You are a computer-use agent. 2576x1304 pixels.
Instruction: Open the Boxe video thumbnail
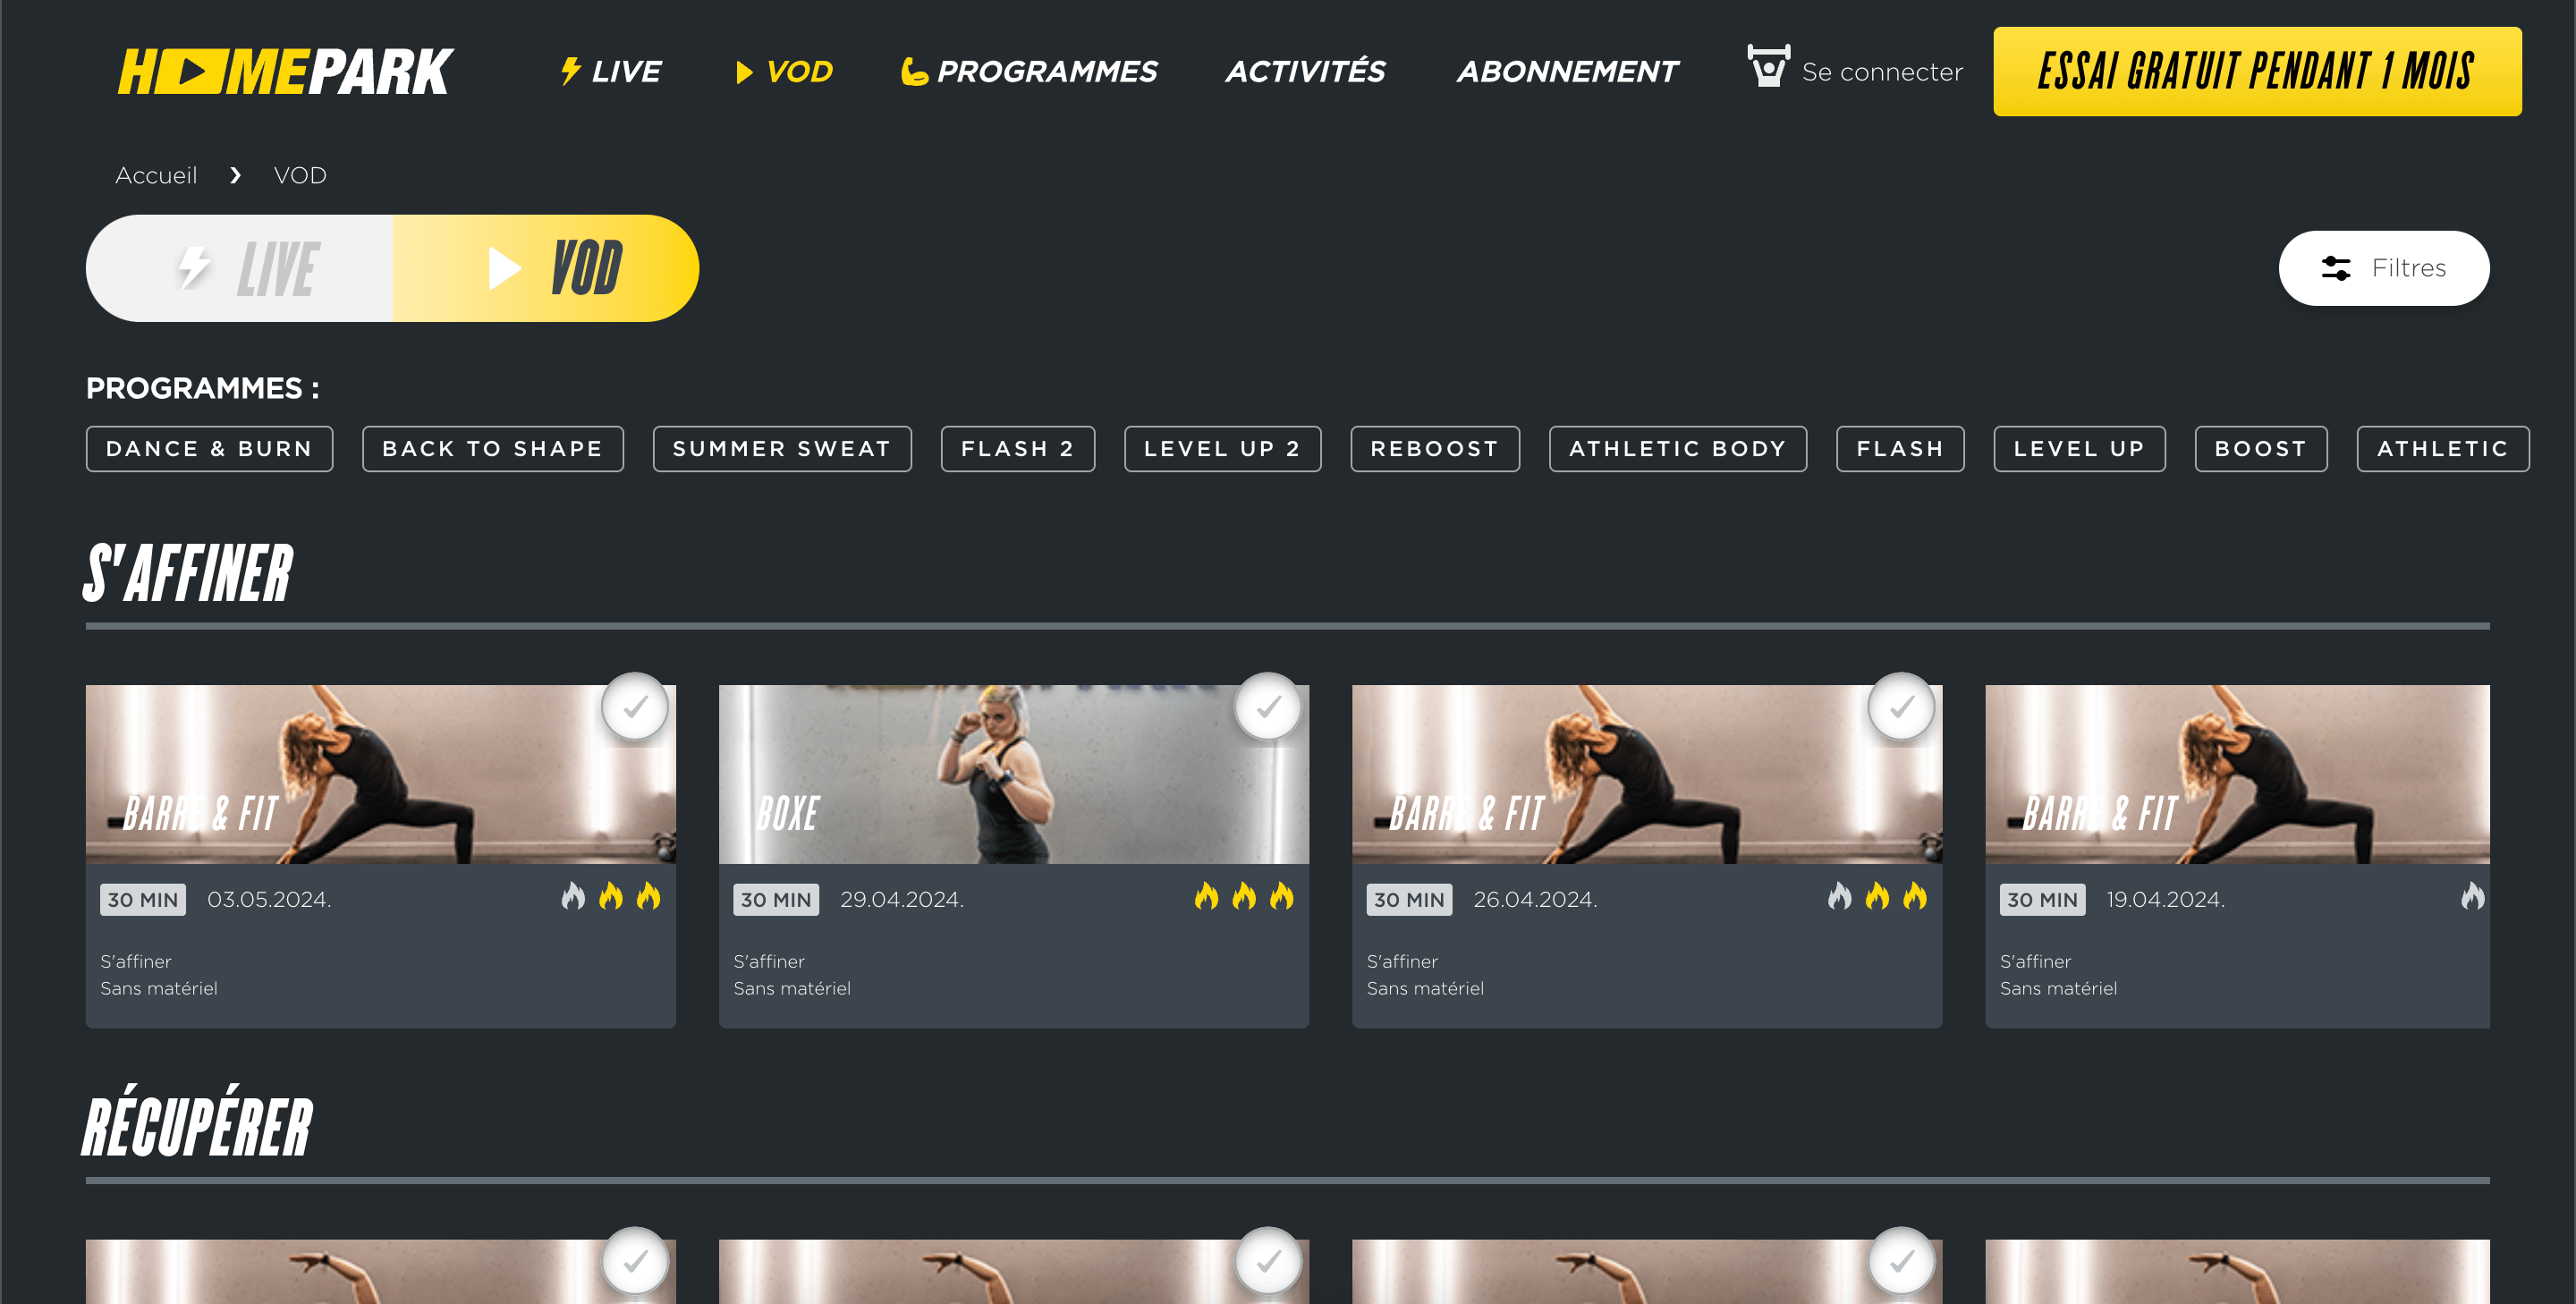click(1013, 774)
